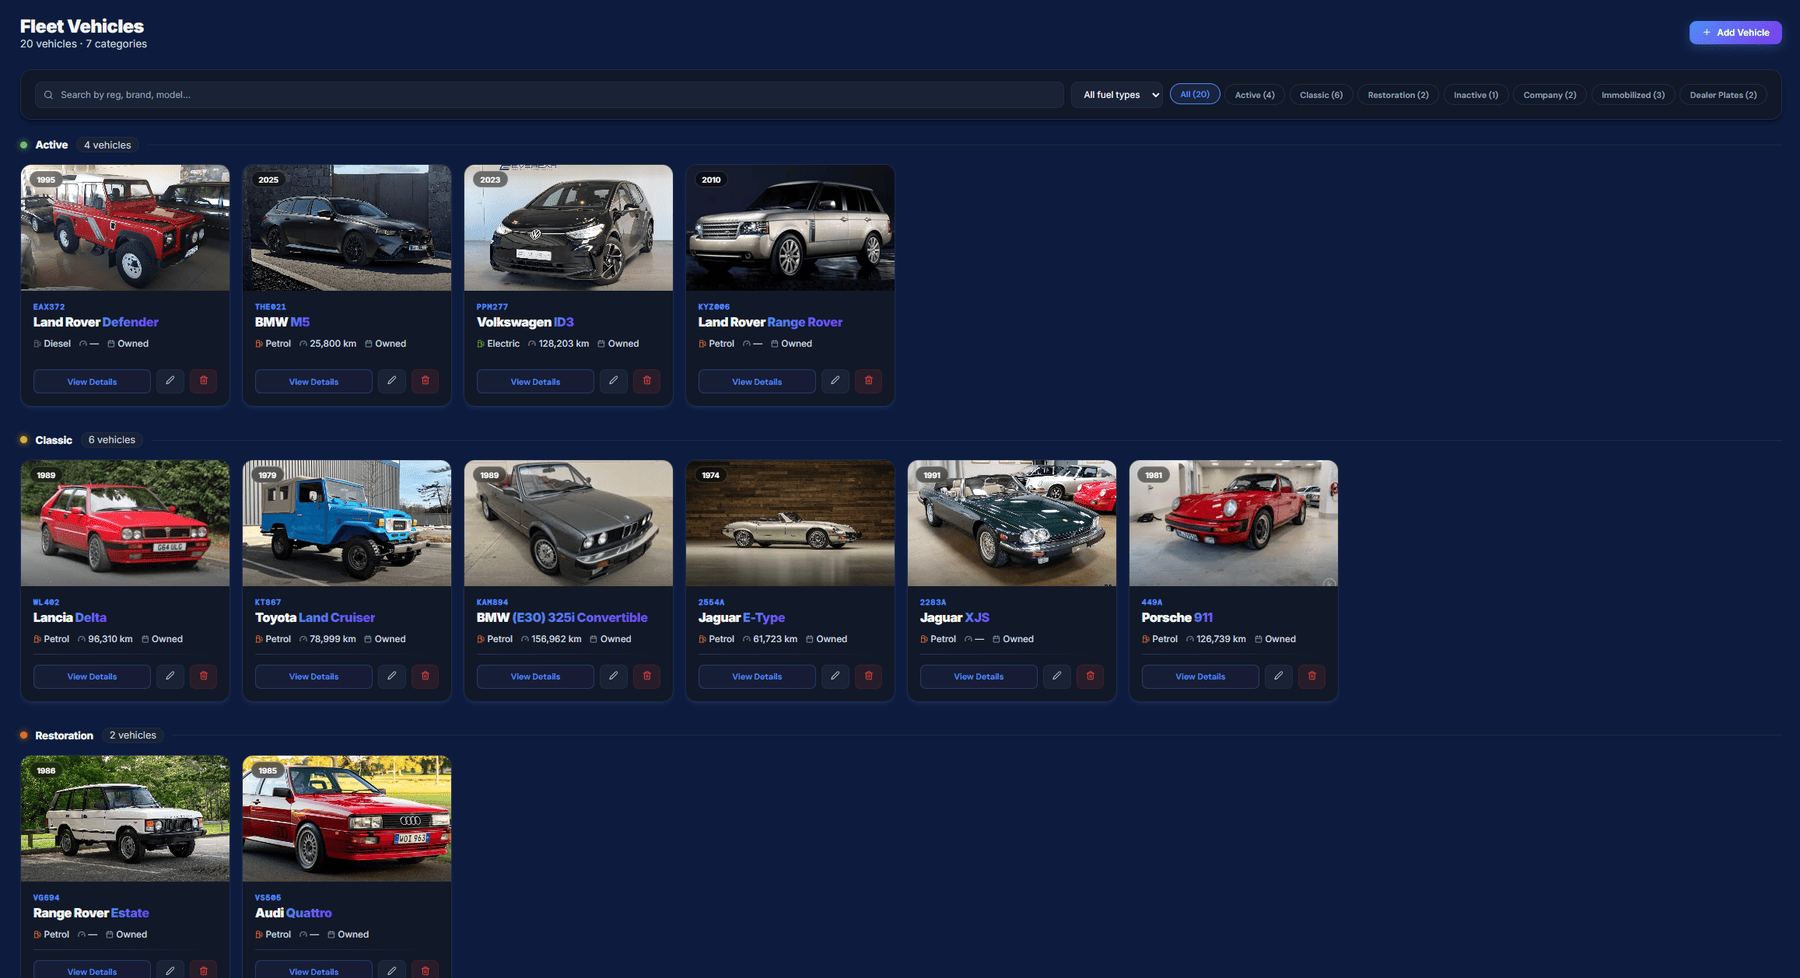Click the Add Vehicle button
The width and height of the screenshot is (1800, 978).
coord(1736,32)
